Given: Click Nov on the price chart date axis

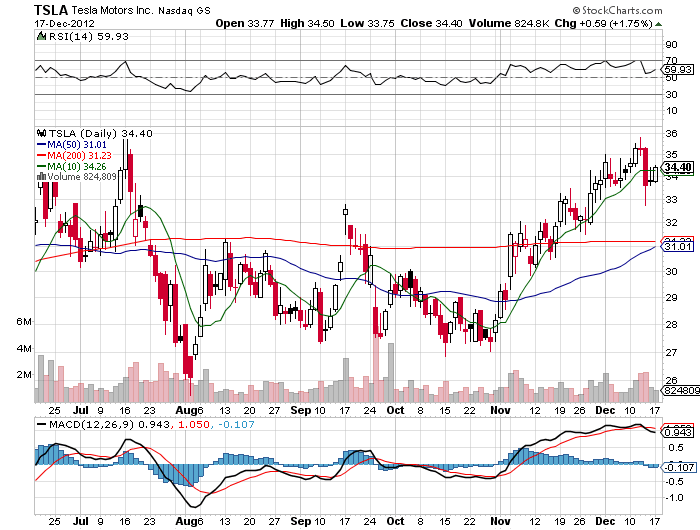Looking at the screenshot, I should pos(500,410).
